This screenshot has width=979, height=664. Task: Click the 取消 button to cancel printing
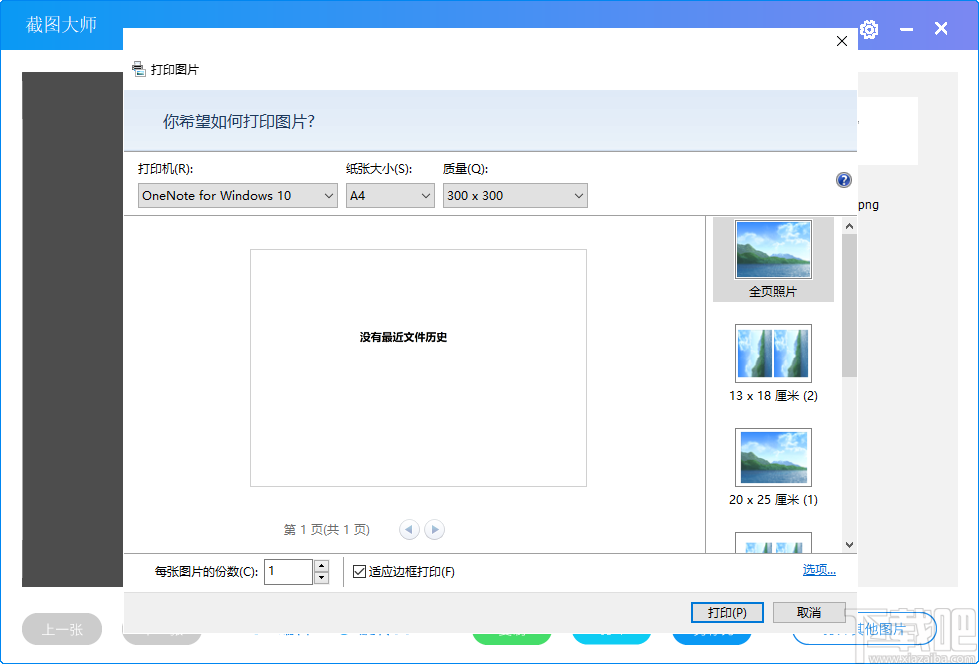(x=809, y=612)
